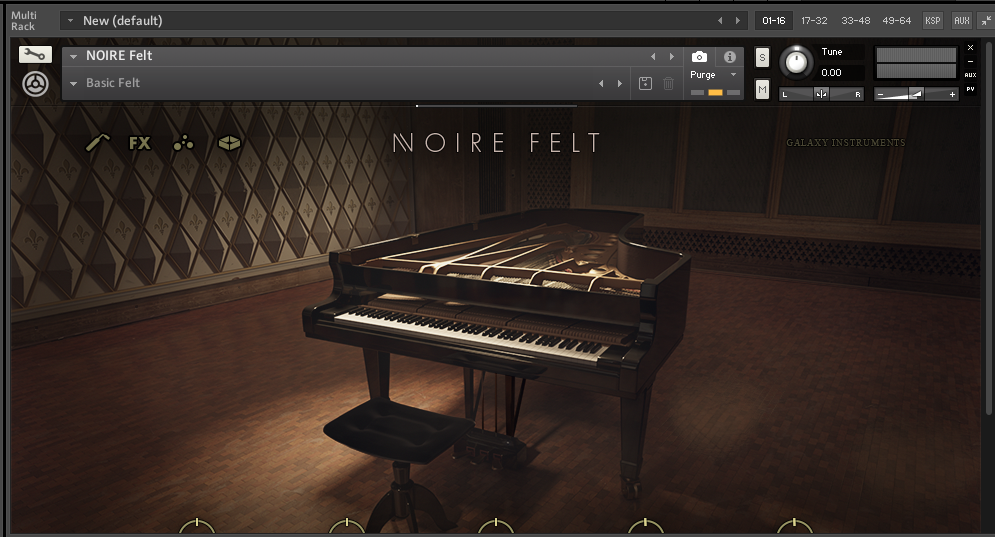Click the Basic Felt snapshot name

[113, 83]
